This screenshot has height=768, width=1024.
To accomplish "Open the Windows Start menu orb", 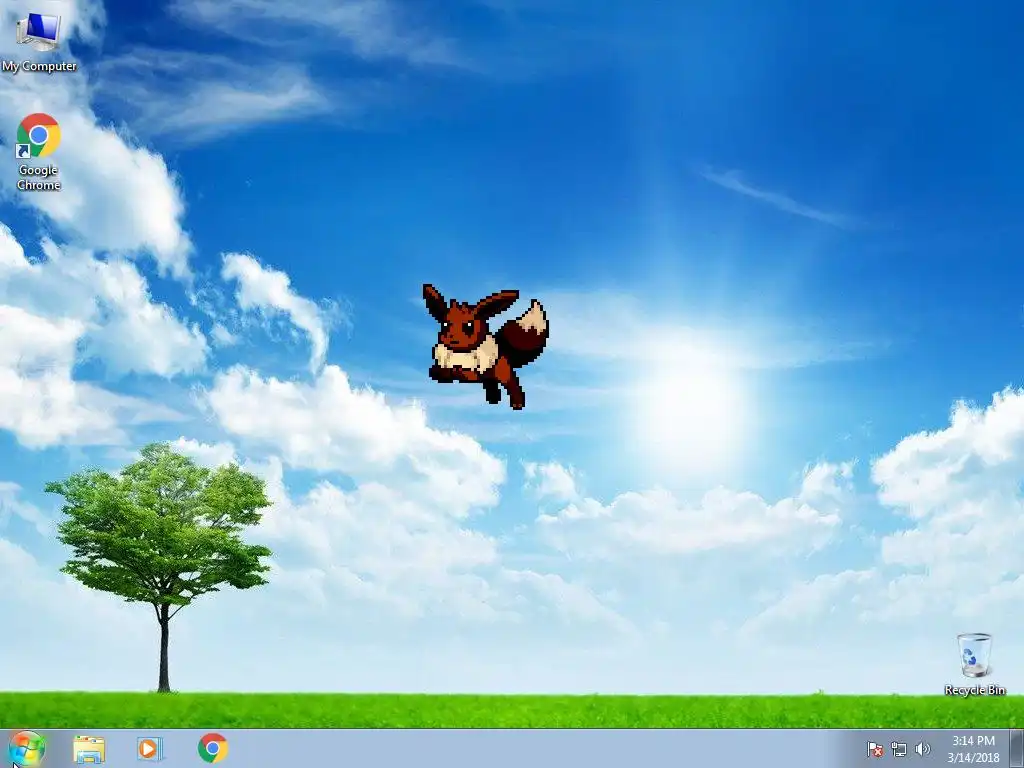I will tap(27, 749).
